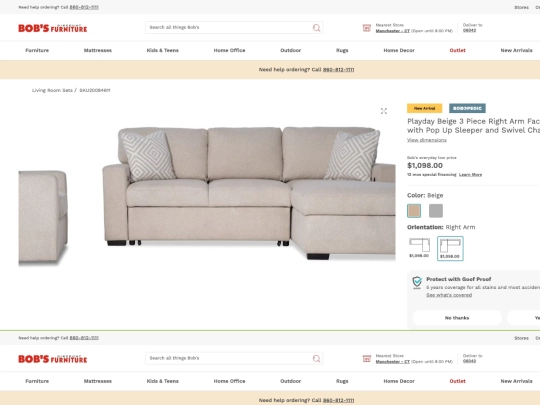Click the Bob-O-Pedic badge

[x=467, y=108]
